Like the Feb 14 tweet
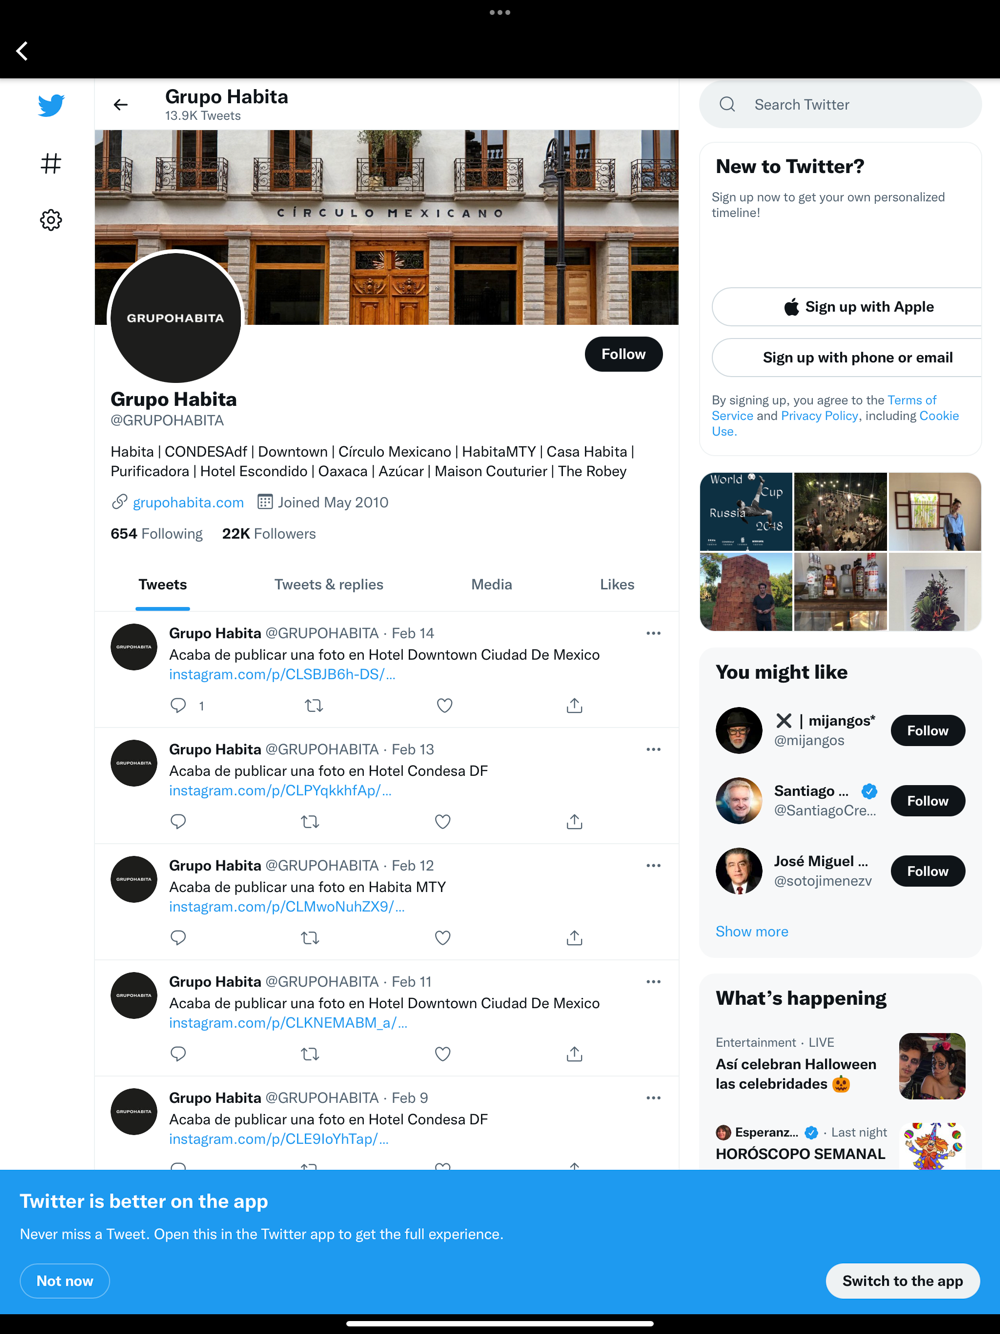Viewport: 1000px width, 1334px height. [x=445, y=705]
